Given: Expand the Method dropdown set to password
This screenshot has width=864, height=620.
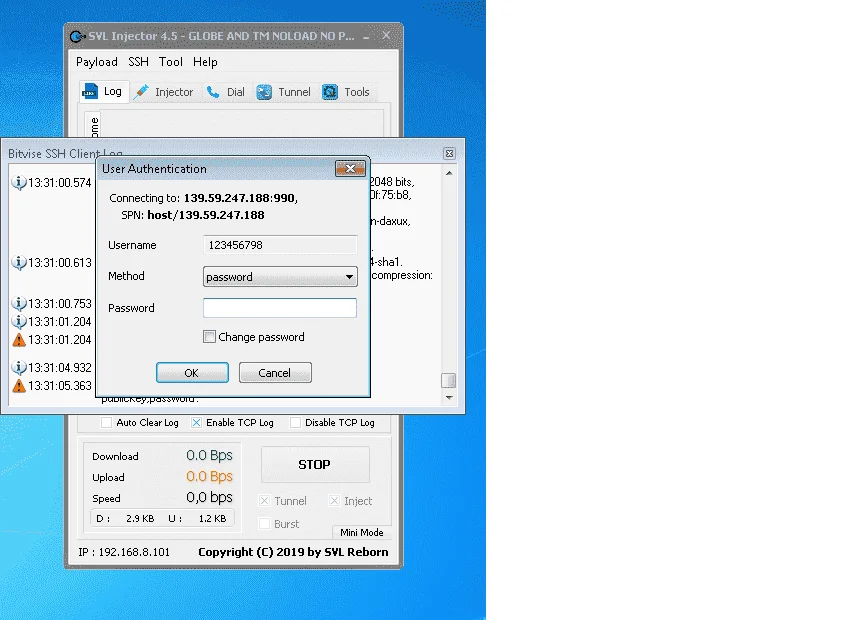Looking at the screenshot, I should tap(280, 277).
